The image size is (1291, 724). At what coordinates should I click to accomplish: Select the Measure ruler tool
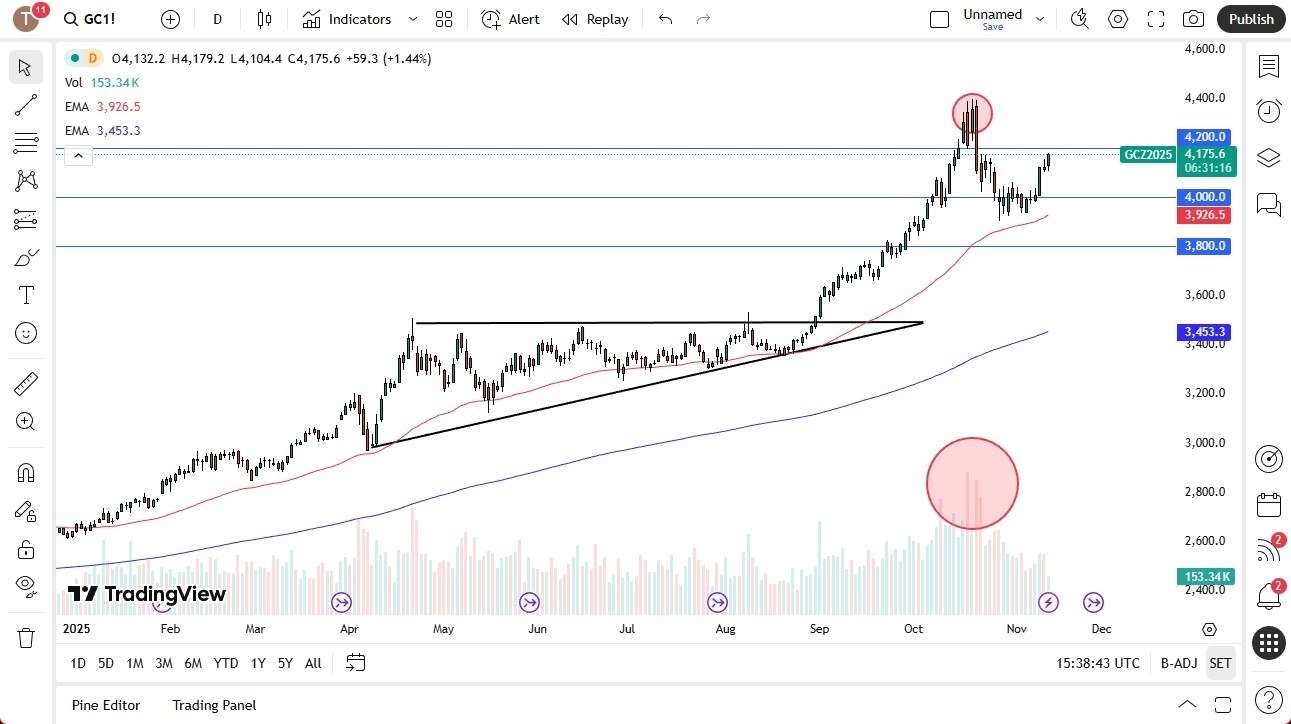[25, 383]
